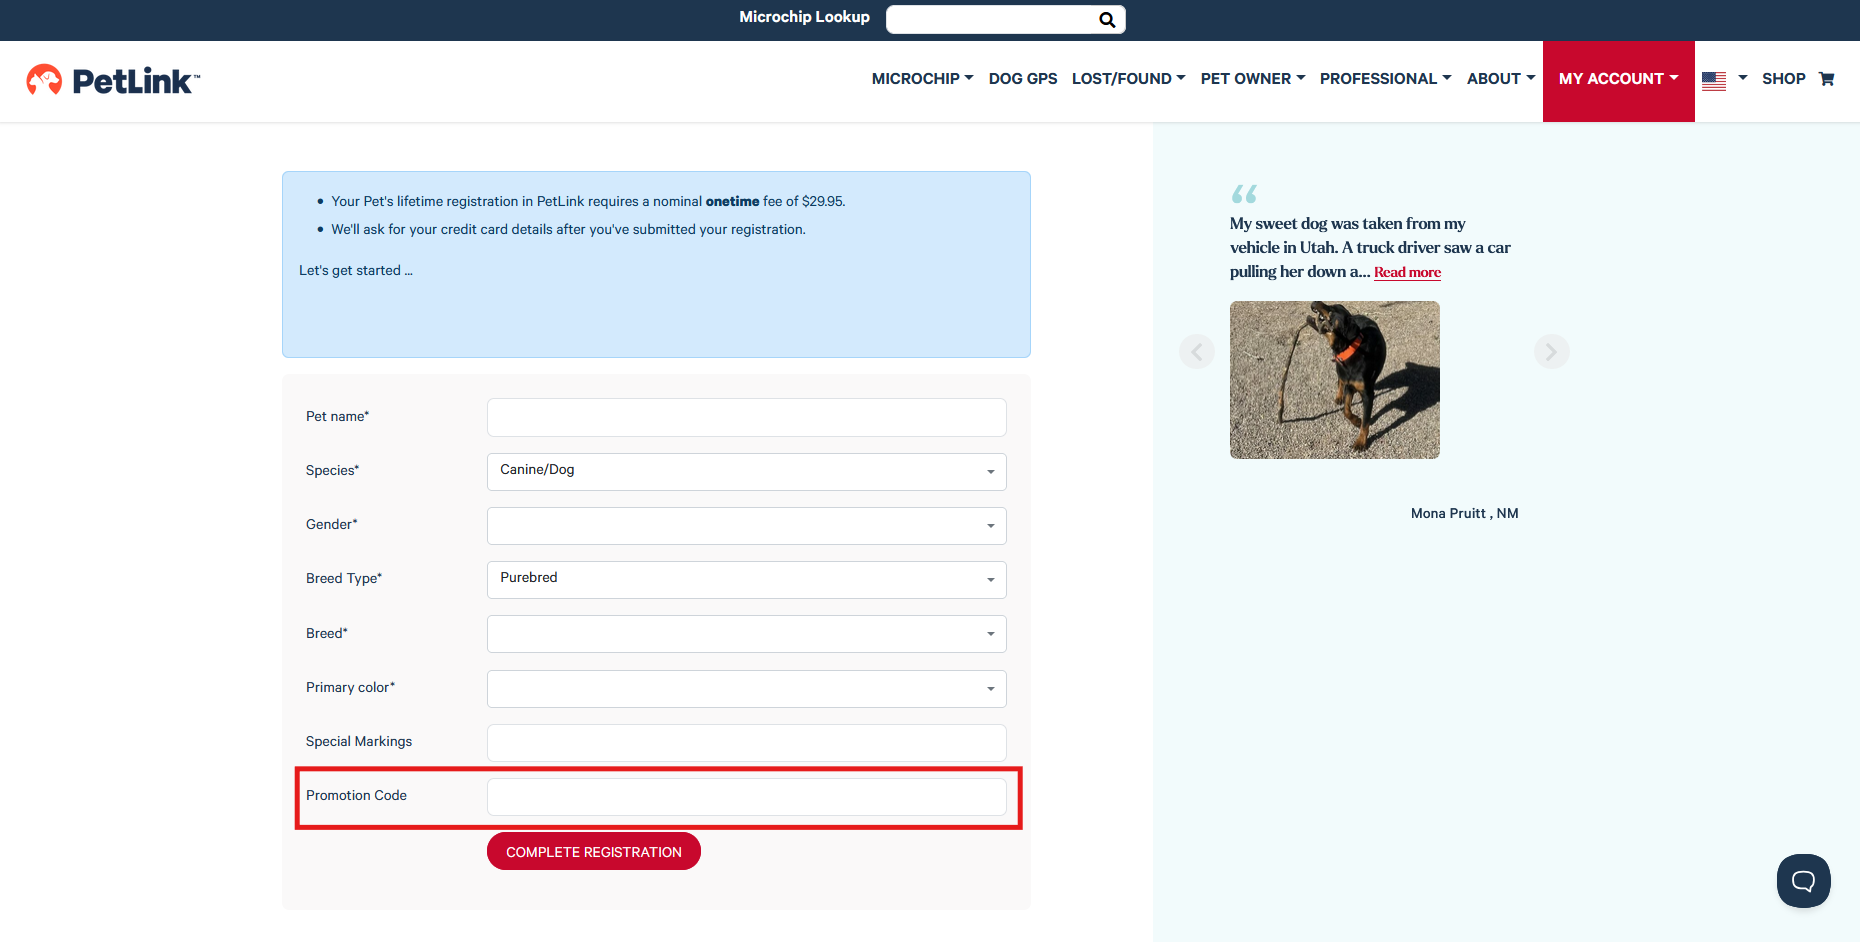
Task: Click the Mona Pruitt, NM name
Action: click(x=1464, y=514)
